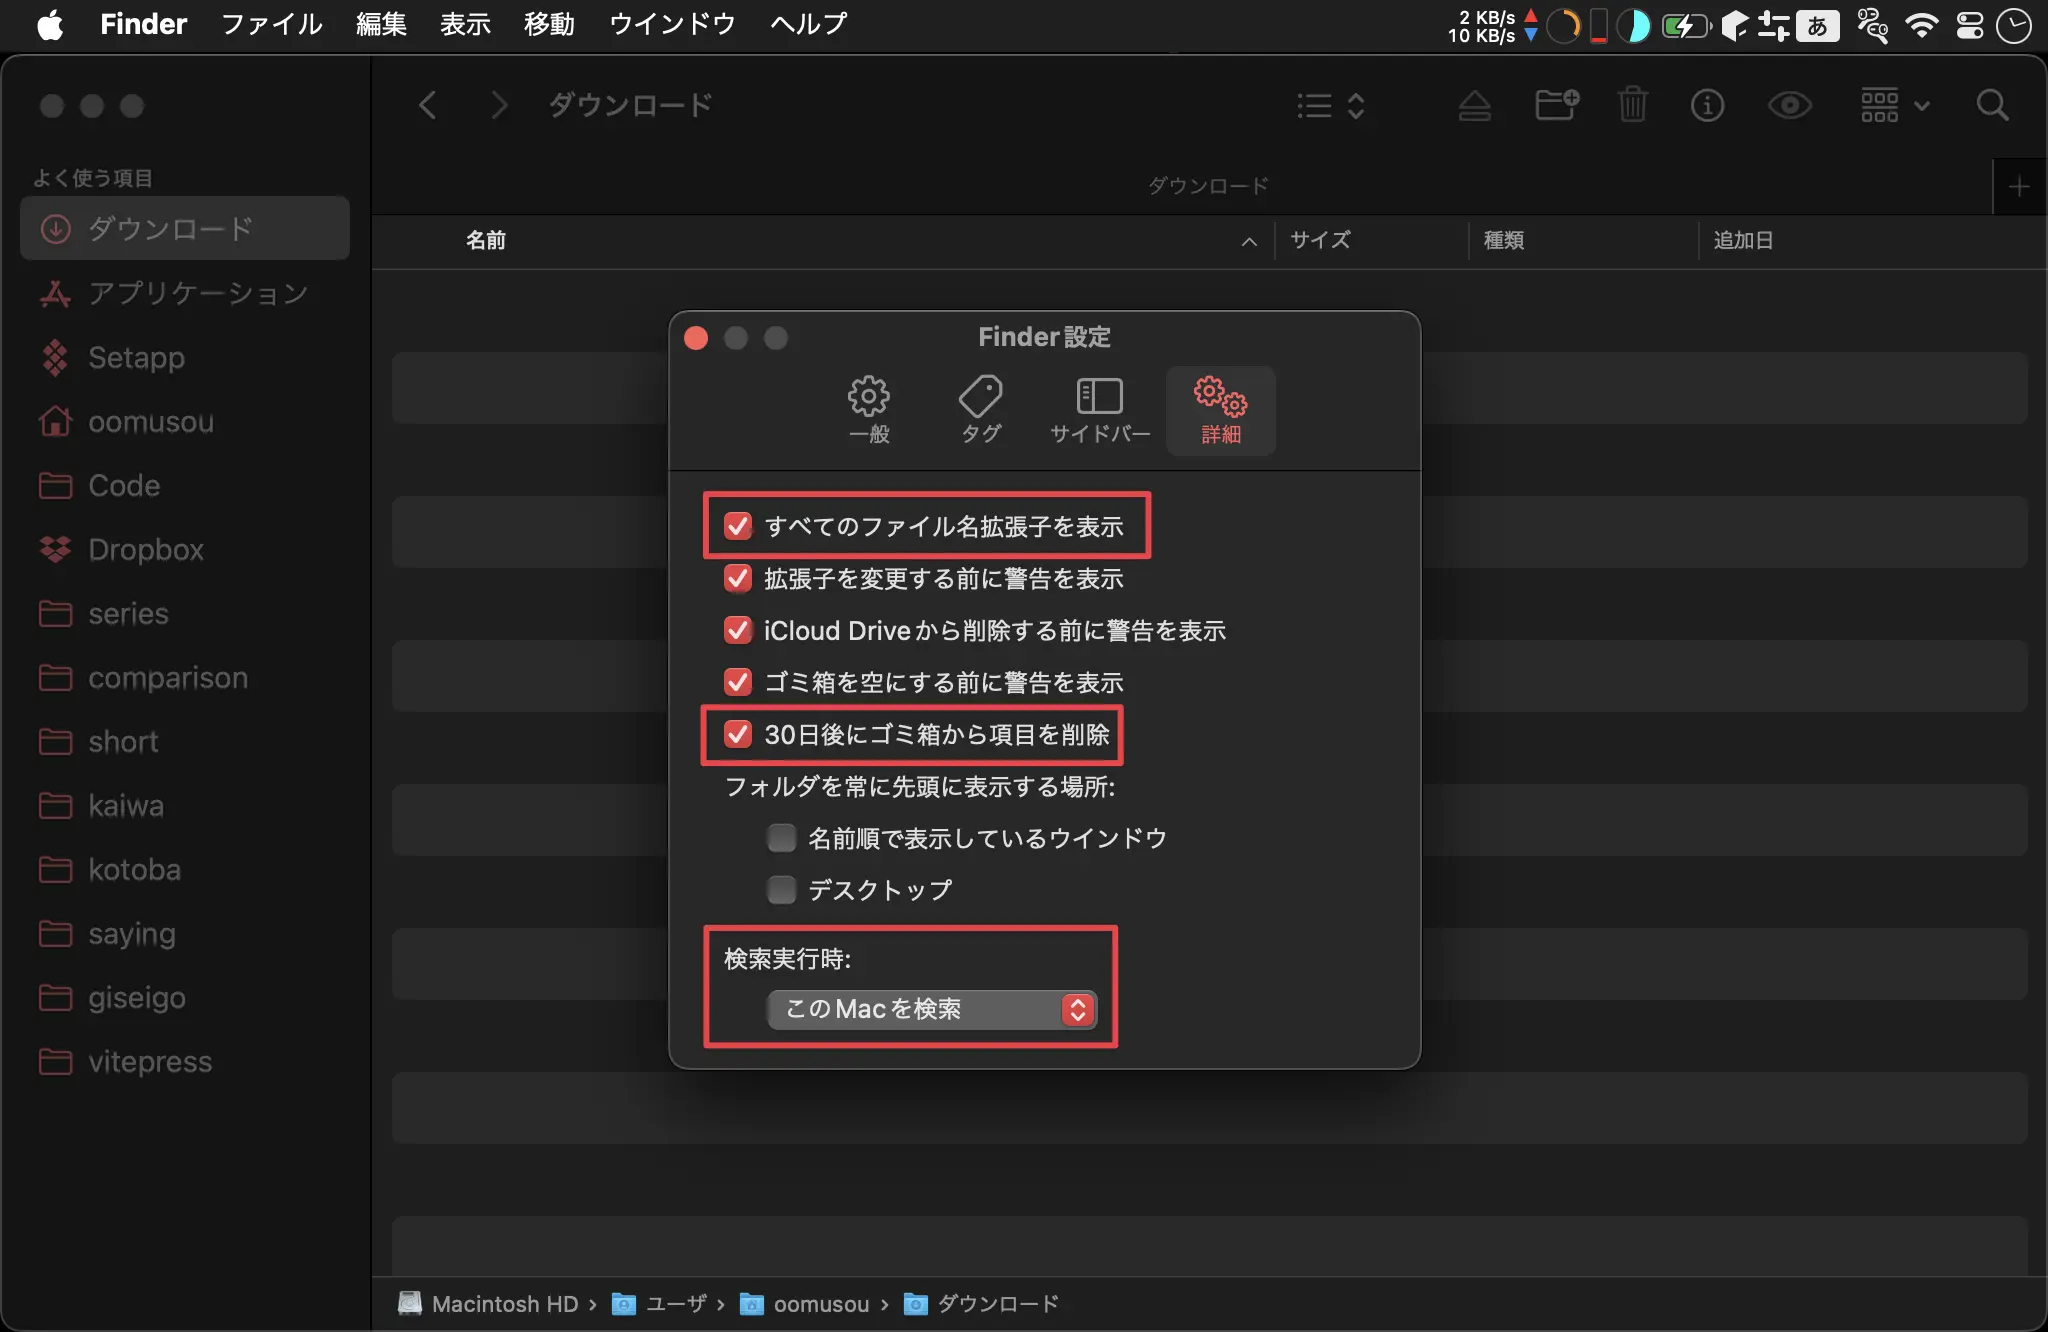Open the 移動 menu
The height and width of the screenshot is (1332, 2048).
point(549,24)
